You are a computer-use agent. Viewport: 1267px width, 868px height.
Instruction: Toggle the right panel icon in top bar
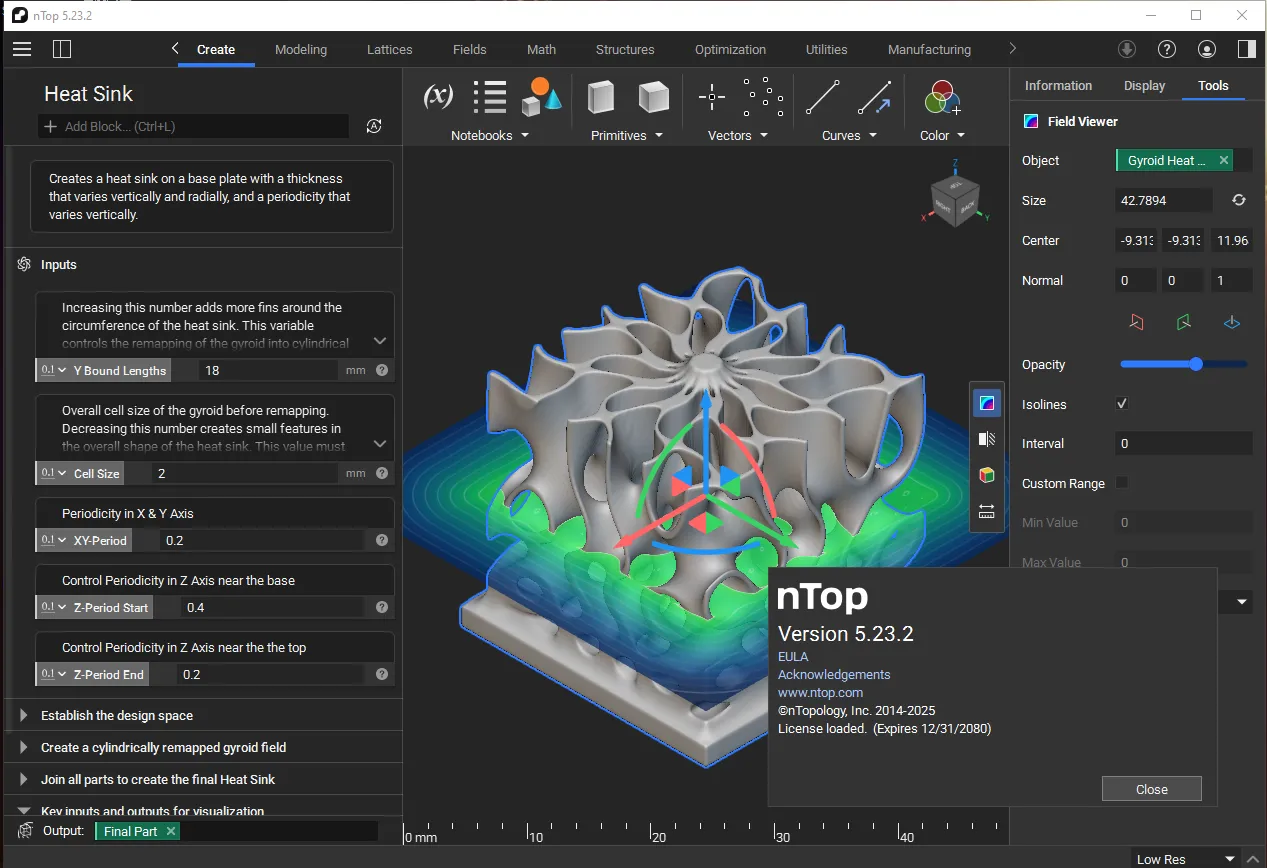click(x=1246, y=49)
